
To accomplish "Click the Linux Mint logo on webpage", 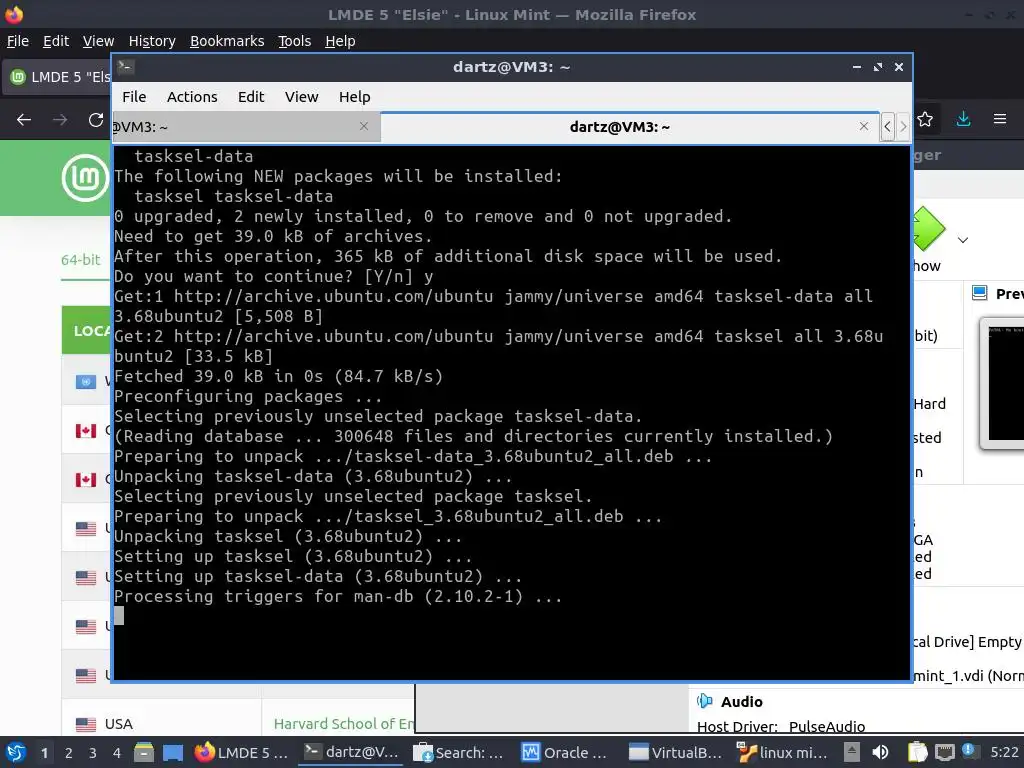I will (86, 178).
